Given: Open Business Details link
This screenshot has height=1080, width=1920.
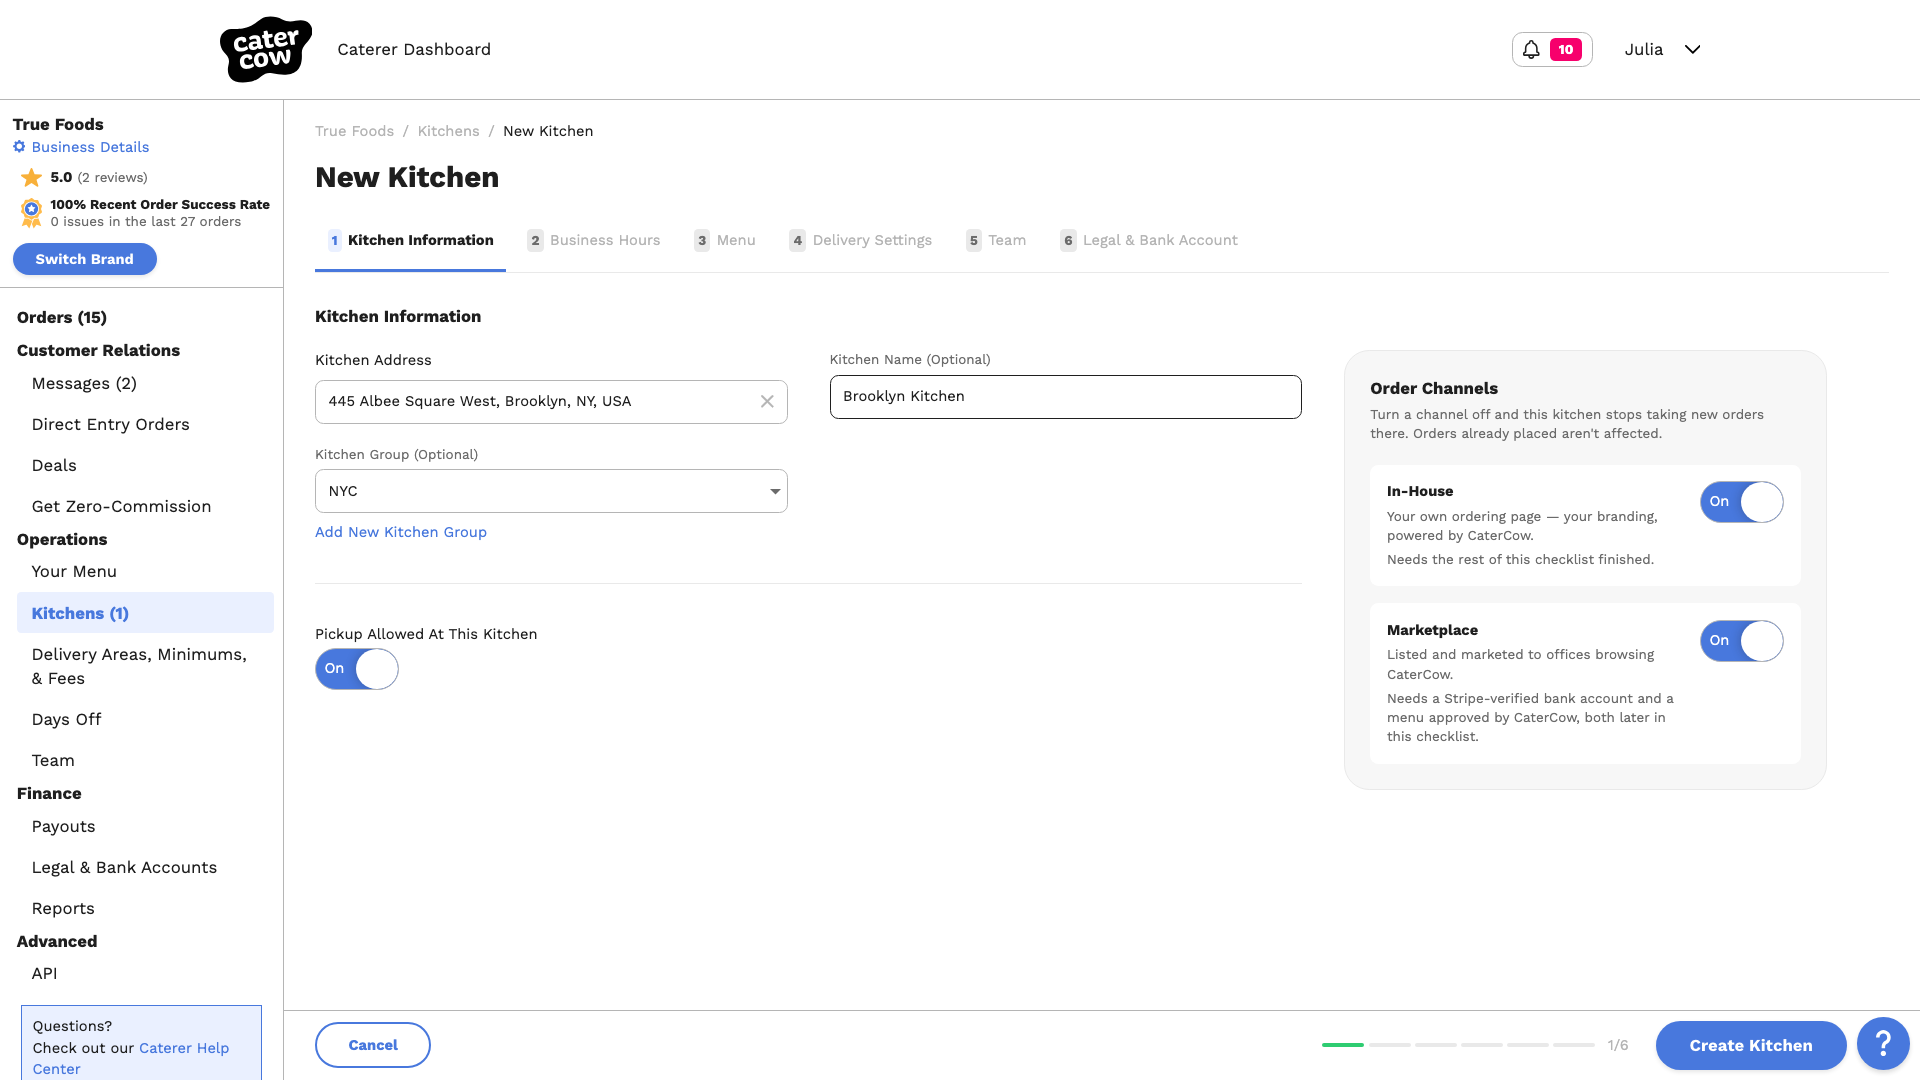Looking at the screenshot, I should click(90, 147).
